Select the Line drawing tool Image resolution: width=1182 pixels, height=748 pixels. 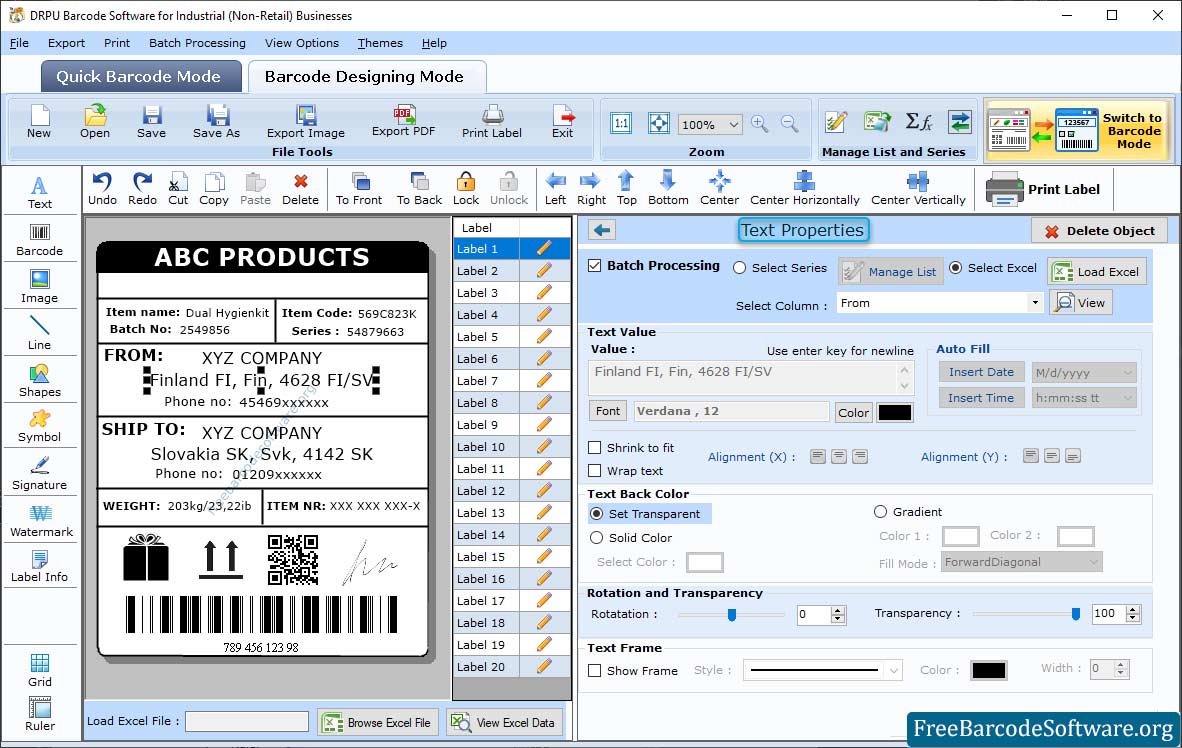(39, 333)
